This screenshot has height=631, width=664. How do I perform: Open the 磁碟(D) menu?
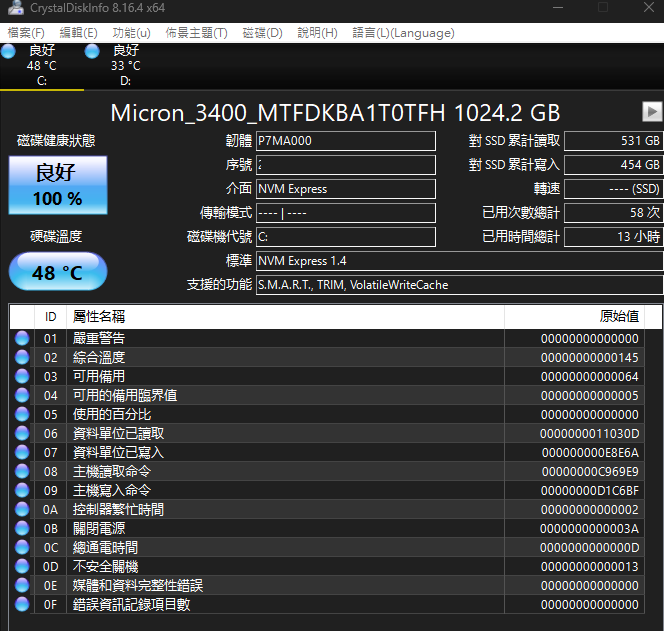pyautogui.click(x=262, y=33)
